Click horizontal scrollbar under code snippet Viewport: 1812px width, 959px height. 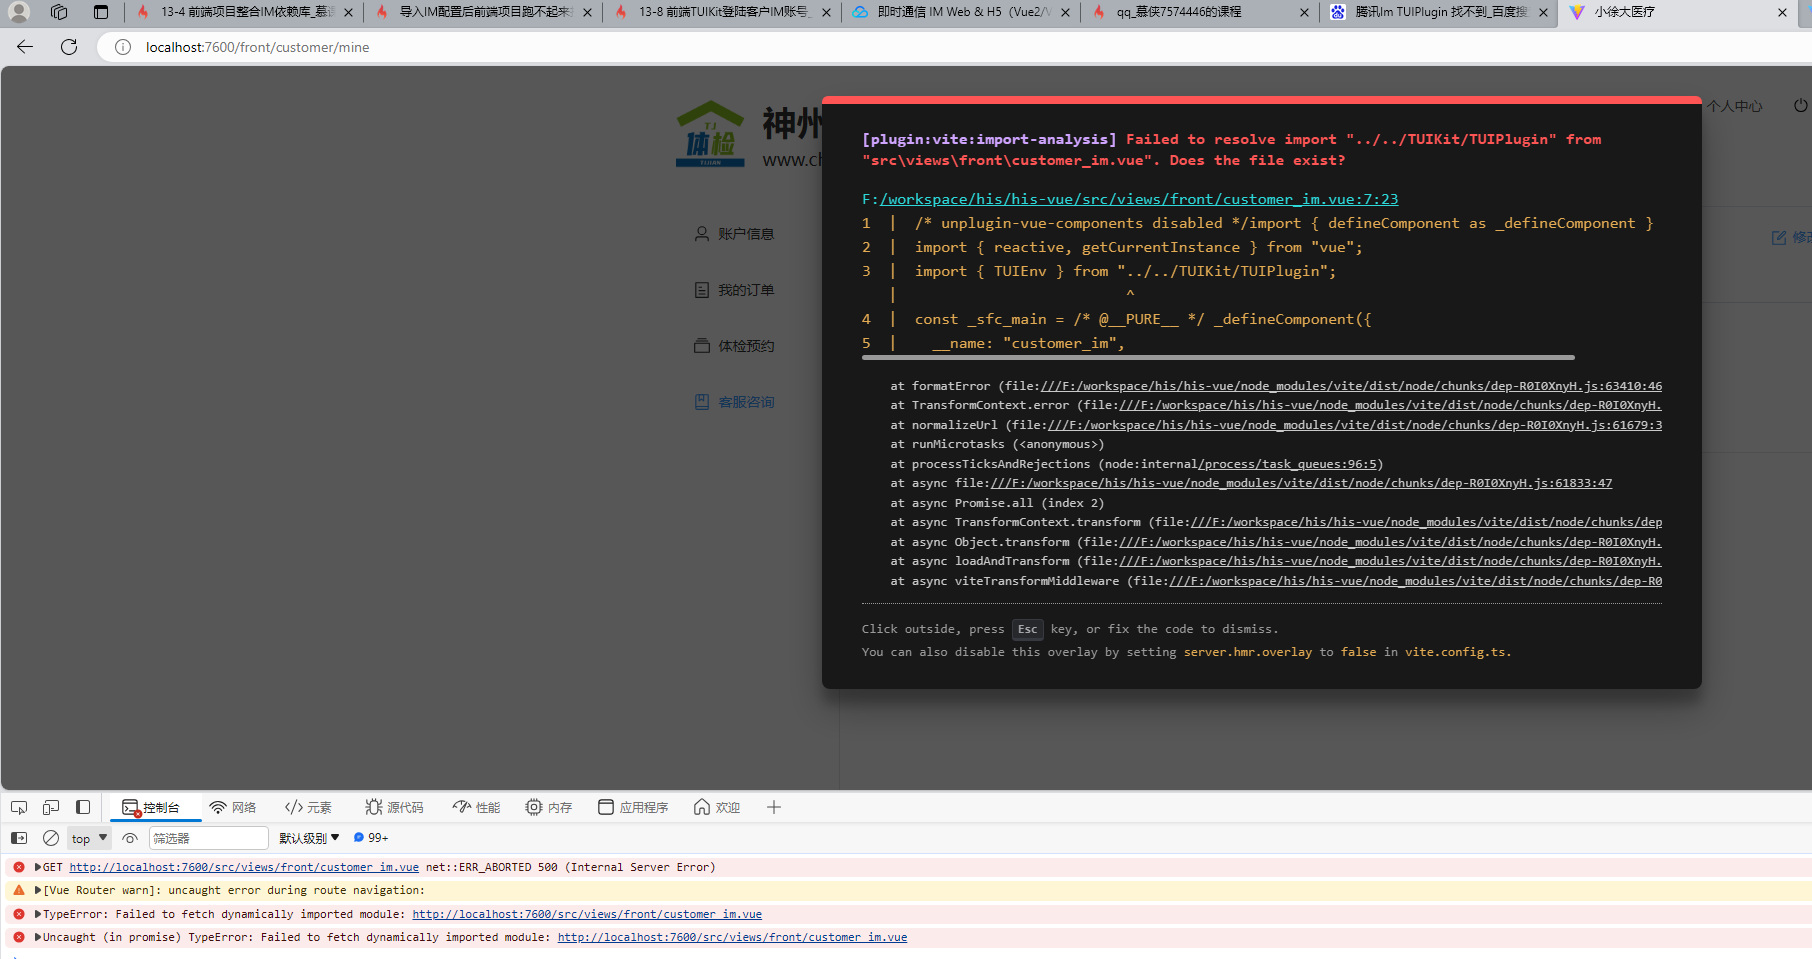coord(1218,357)
